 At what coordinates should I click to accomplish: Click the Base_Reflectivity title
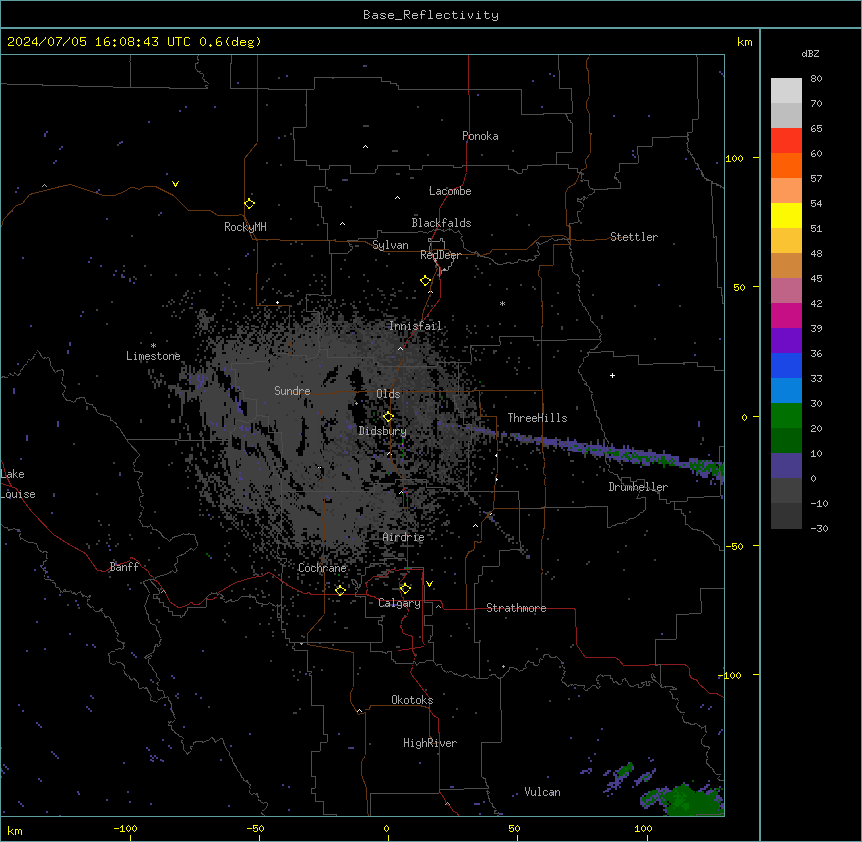431,15
